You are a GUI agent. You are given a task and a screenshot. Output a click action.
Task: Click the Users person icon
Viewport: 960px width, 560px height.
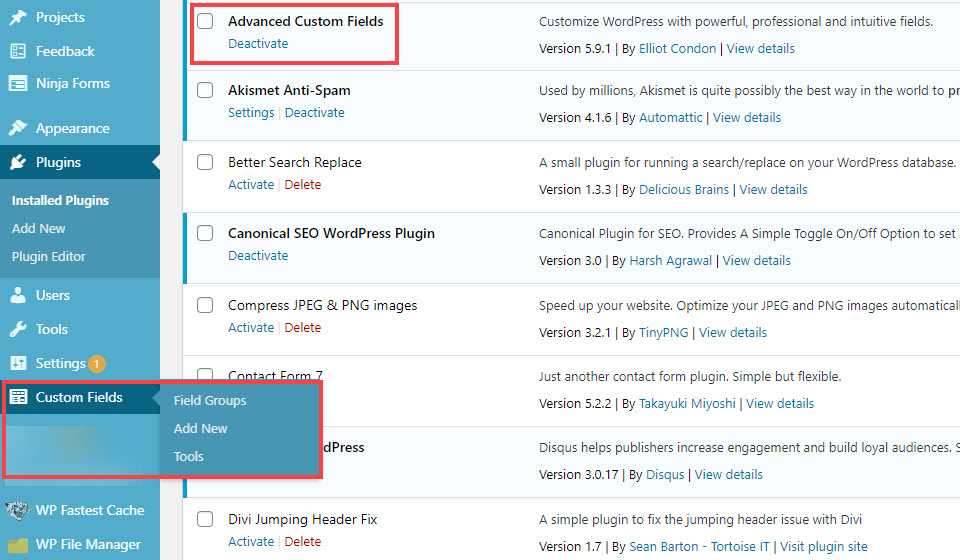pos(18,295)
